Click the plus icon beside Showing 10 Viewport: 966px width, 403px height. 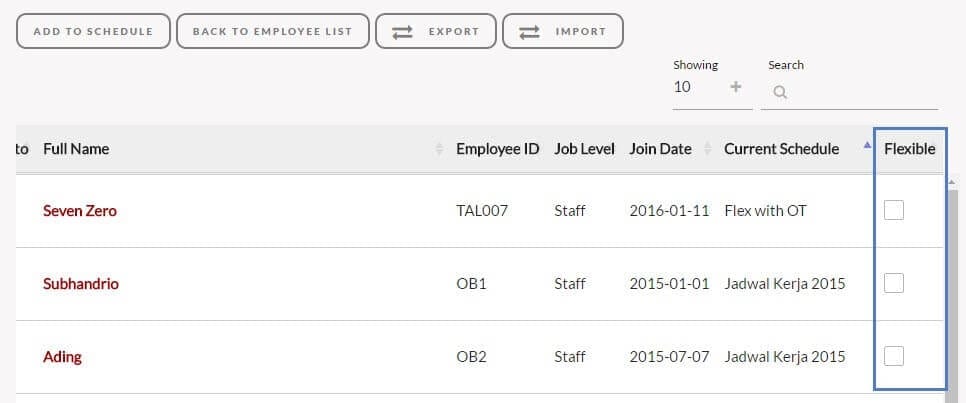pos(736,87)
